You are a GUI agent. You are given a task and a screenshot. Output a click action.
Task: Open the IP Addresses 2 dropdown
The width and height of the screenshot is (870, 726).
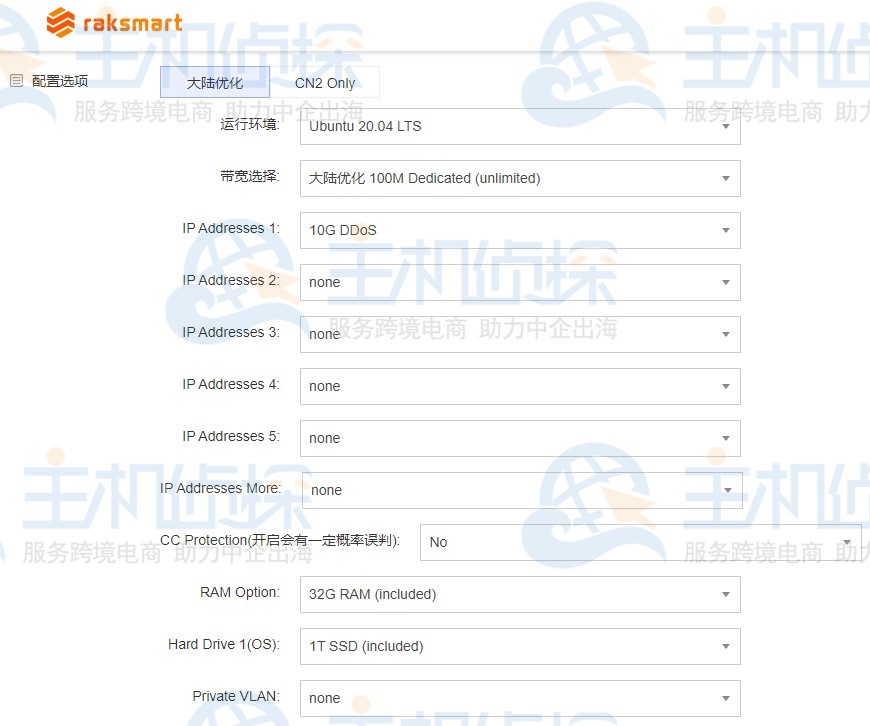click(x=520, y=282)
